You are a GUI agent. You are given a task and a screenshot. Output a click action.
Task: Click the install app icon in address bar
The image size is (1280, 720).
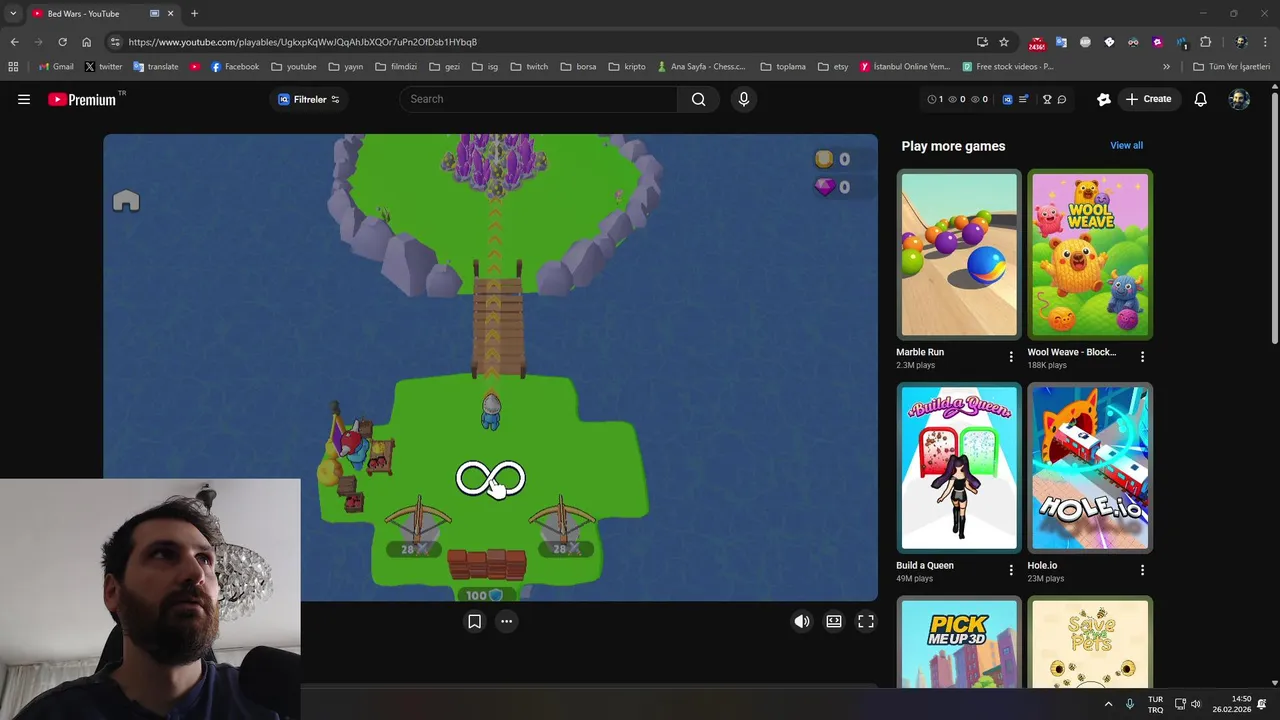click(x=982, y=42)
